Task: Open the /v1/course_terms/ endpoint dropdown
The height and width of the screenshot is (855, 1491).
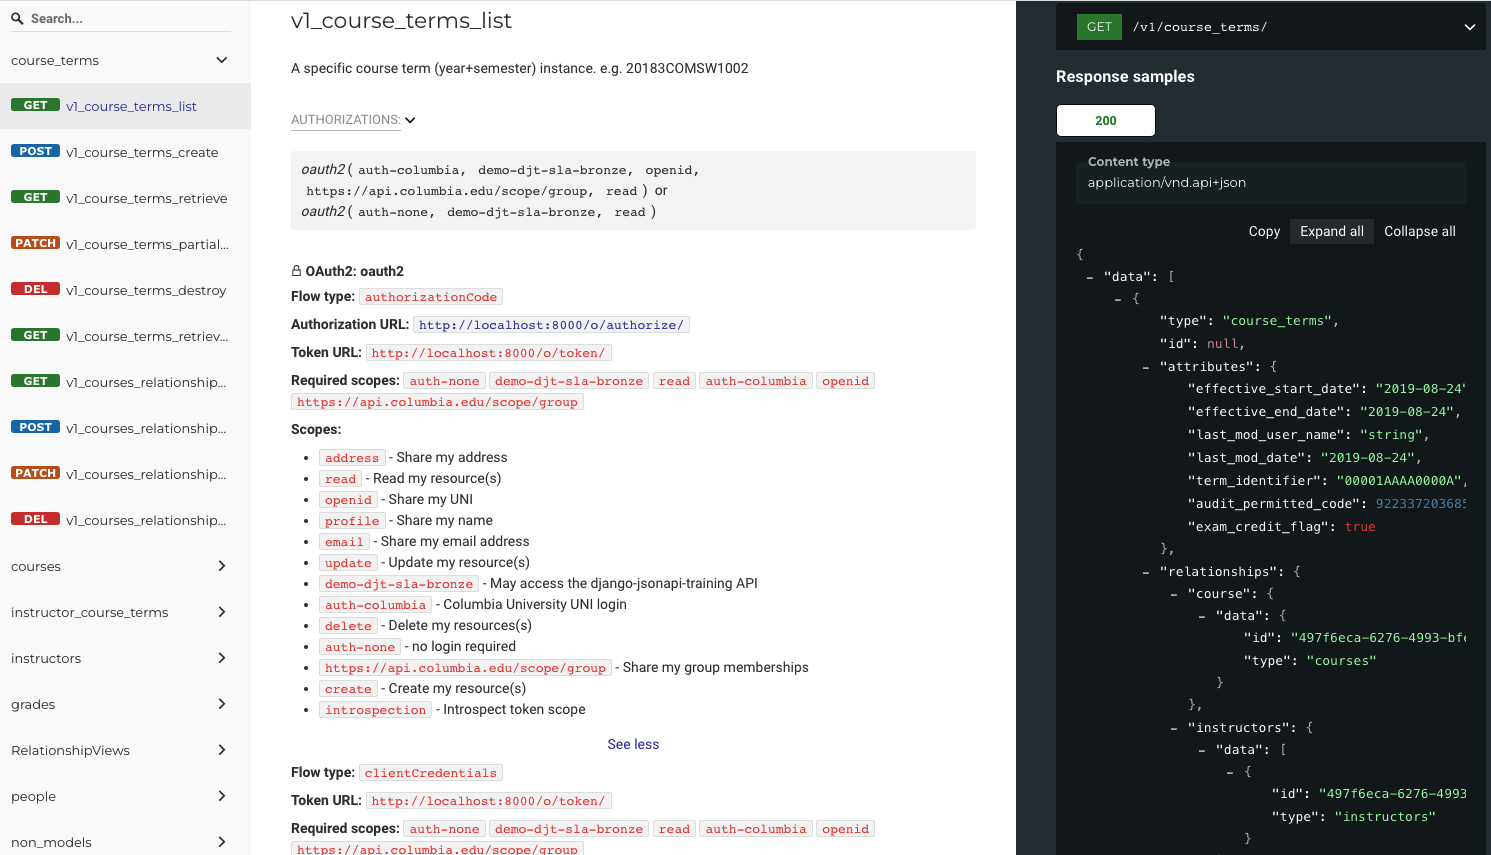Action: [x=1469, y=27]
